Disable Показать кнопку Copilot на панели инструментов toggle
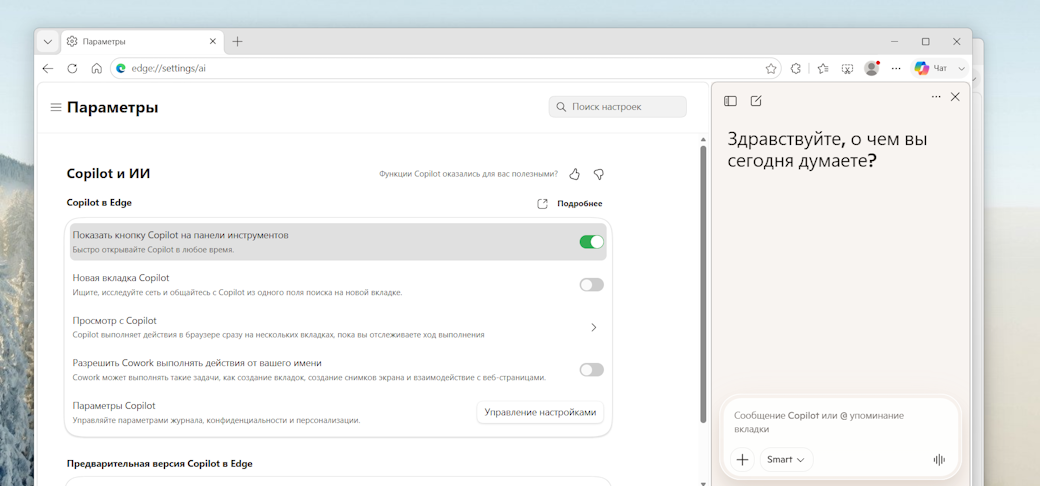1040x486 pixels. point(592,242)
